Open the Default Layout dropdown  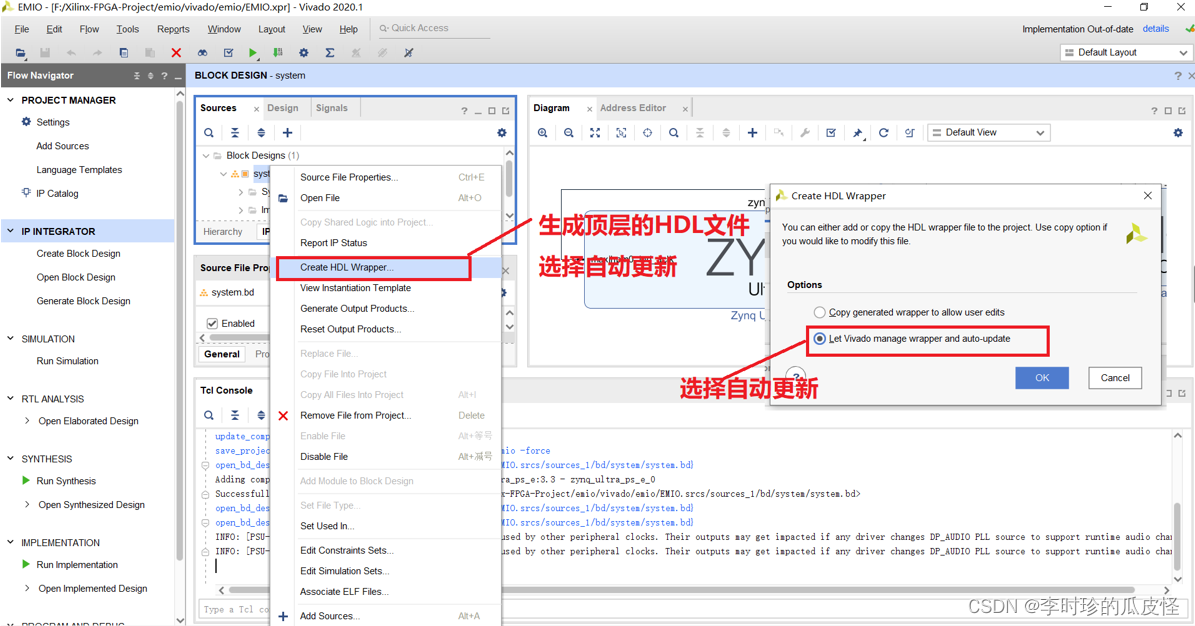(1125, 53)
